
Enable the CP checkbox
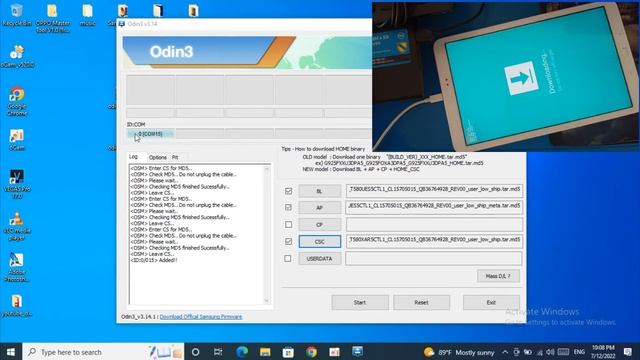(289, 224)
